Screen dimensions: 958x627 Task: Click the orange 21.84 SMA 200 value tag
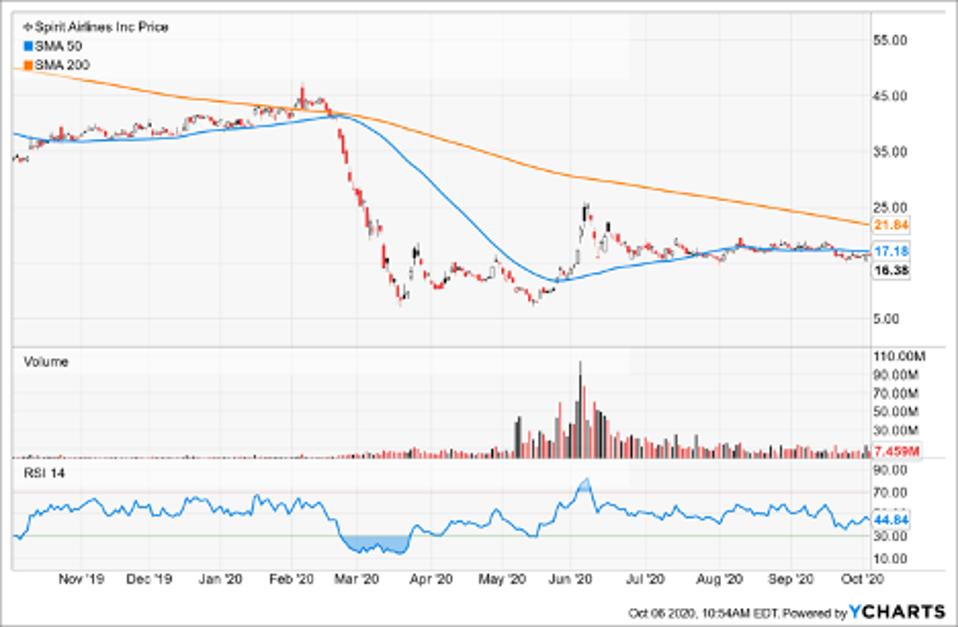click(891, 223)
